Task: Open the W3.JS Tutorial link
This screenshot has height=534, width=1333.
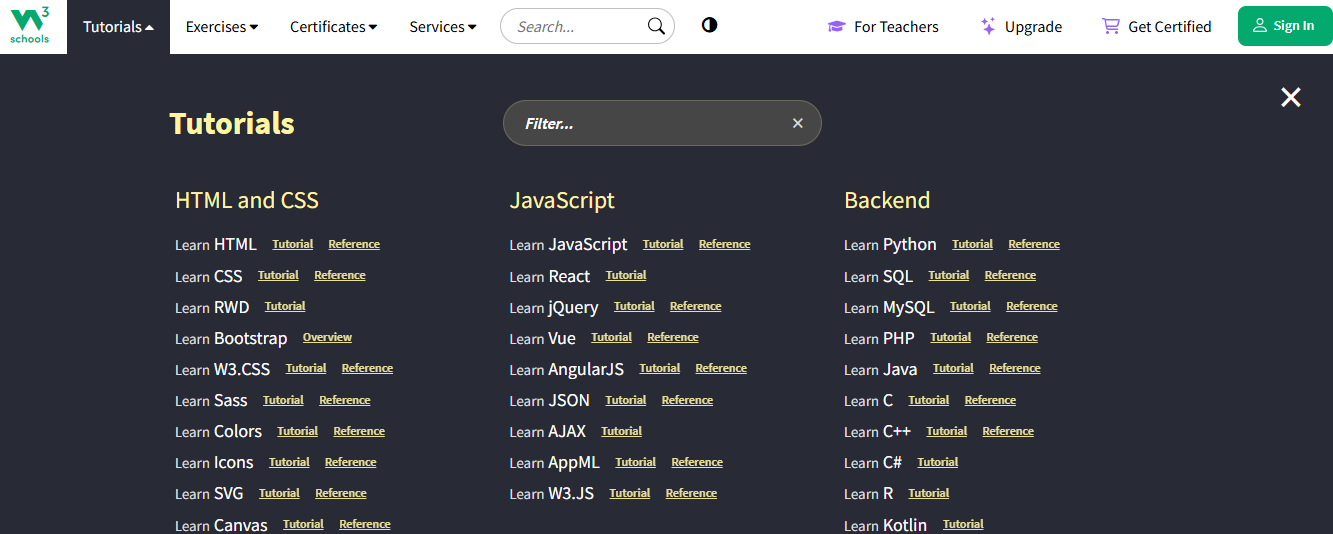Action: point(630,493)
